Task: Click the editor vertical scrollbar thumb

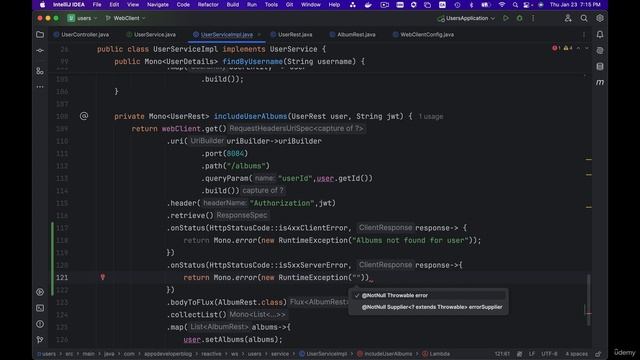Action: coord(588,300)
